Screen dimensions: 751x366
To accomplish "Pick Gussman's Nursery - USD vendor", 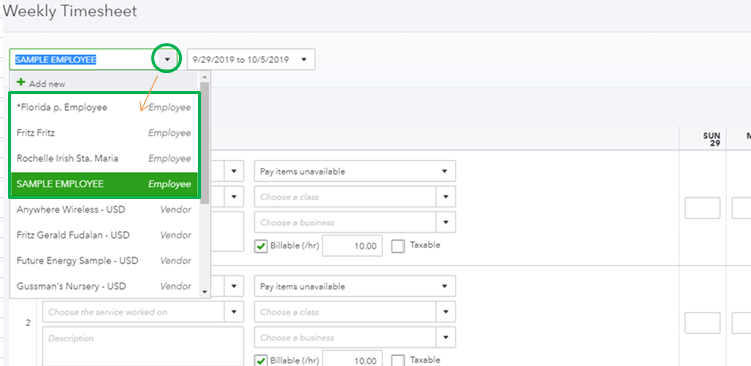I will pos(103,286).
